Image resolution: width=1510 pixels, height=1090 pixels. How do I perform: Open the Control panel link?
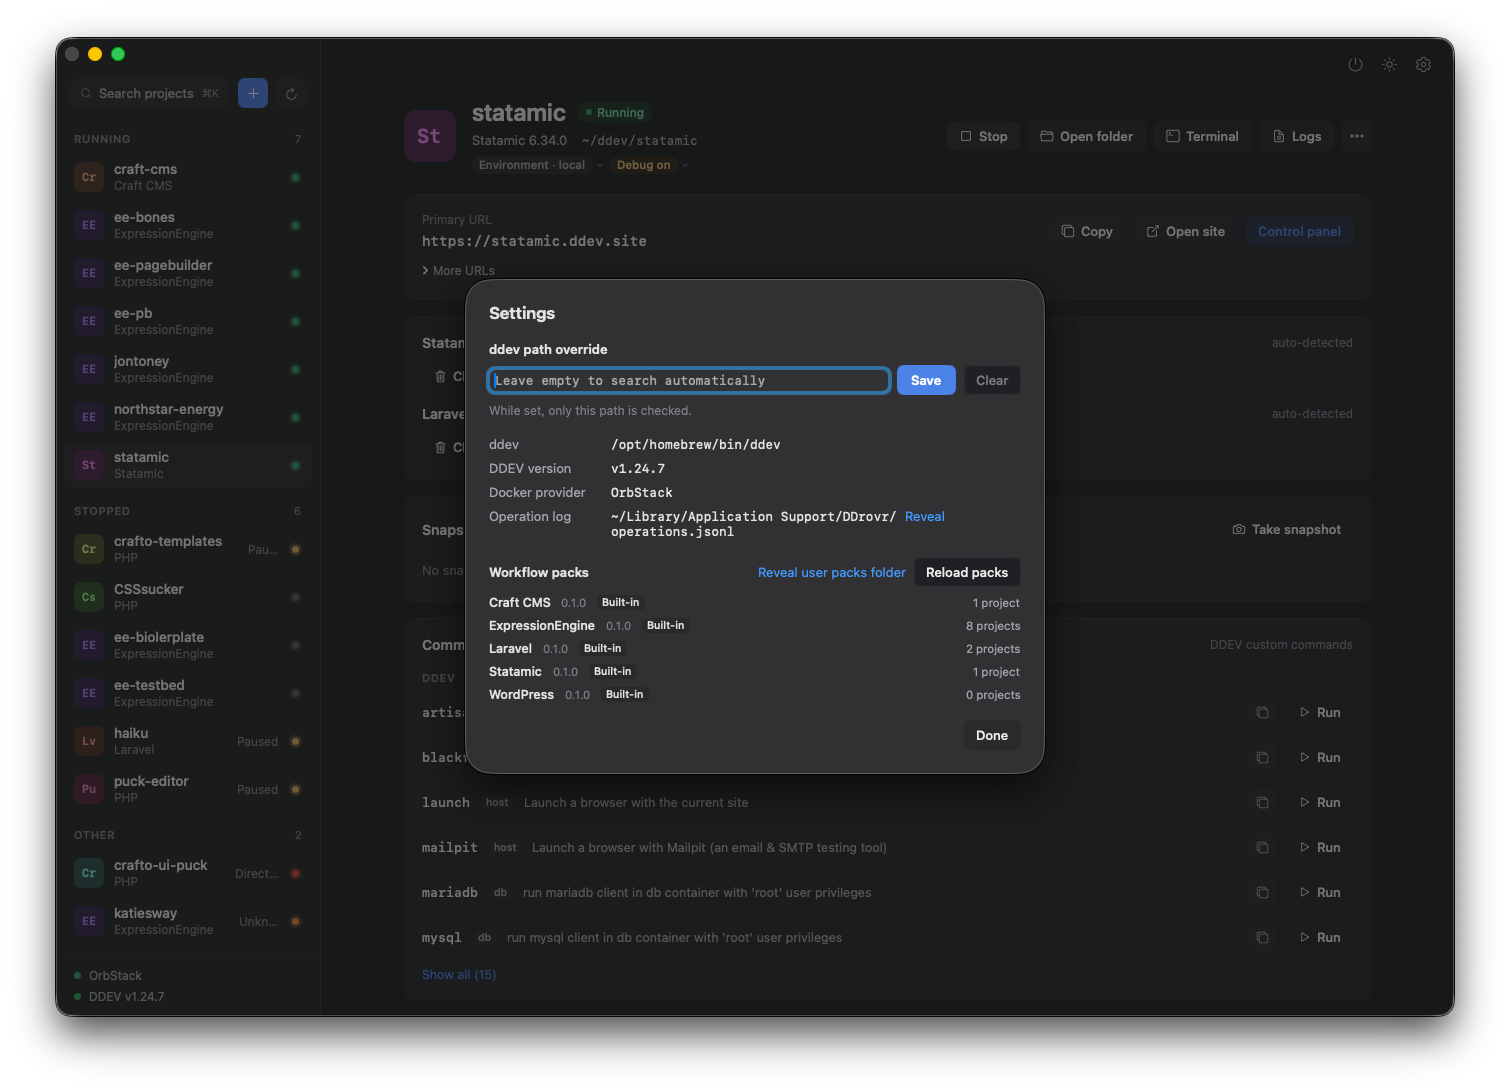[1299, 231]
